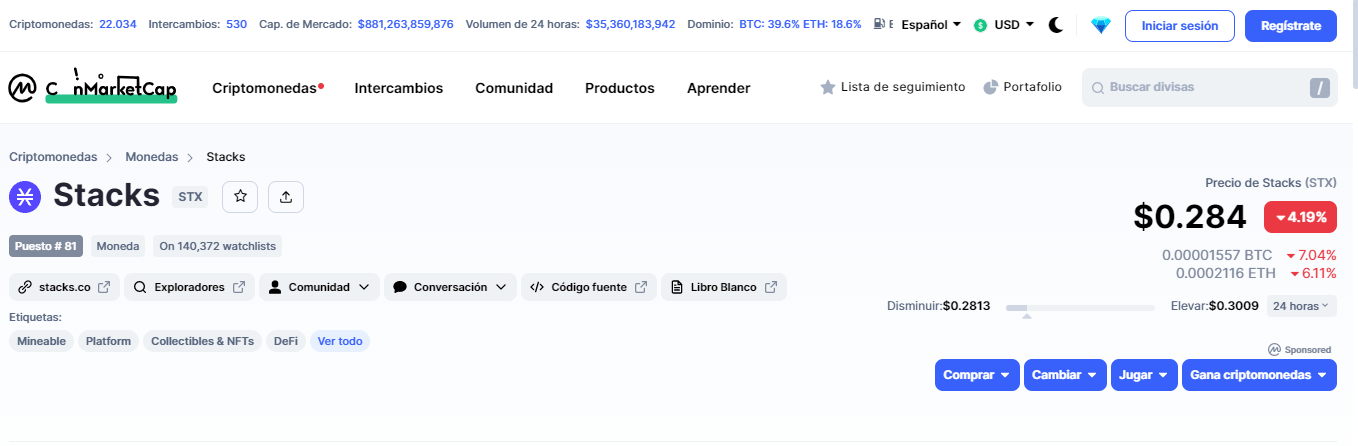
Task: Click the Sponsored label icon
Action: click(1274, 350)
